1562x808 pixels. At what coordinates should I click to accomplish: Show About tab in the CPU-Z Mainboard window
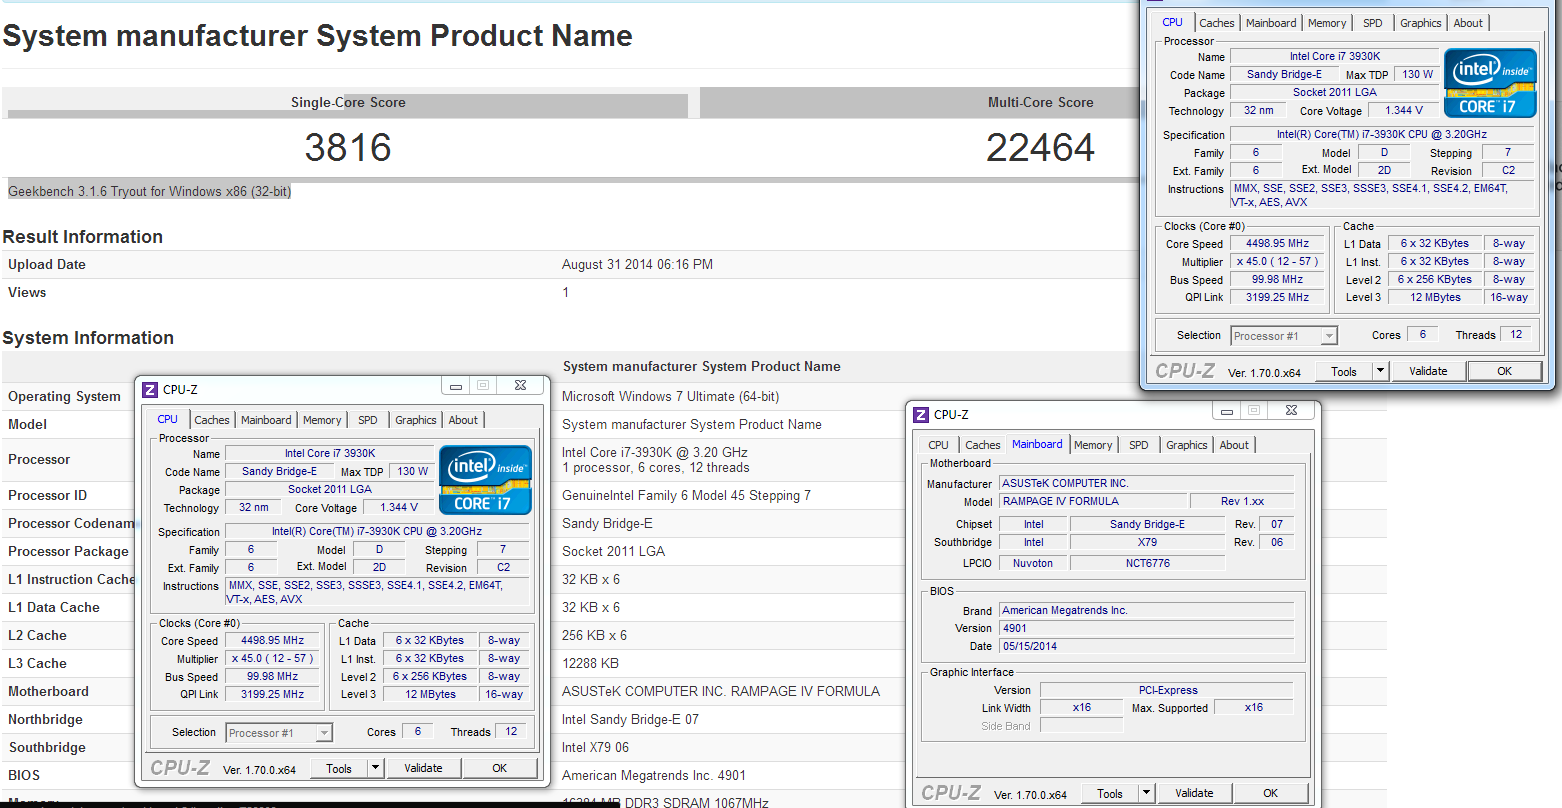1234,445
